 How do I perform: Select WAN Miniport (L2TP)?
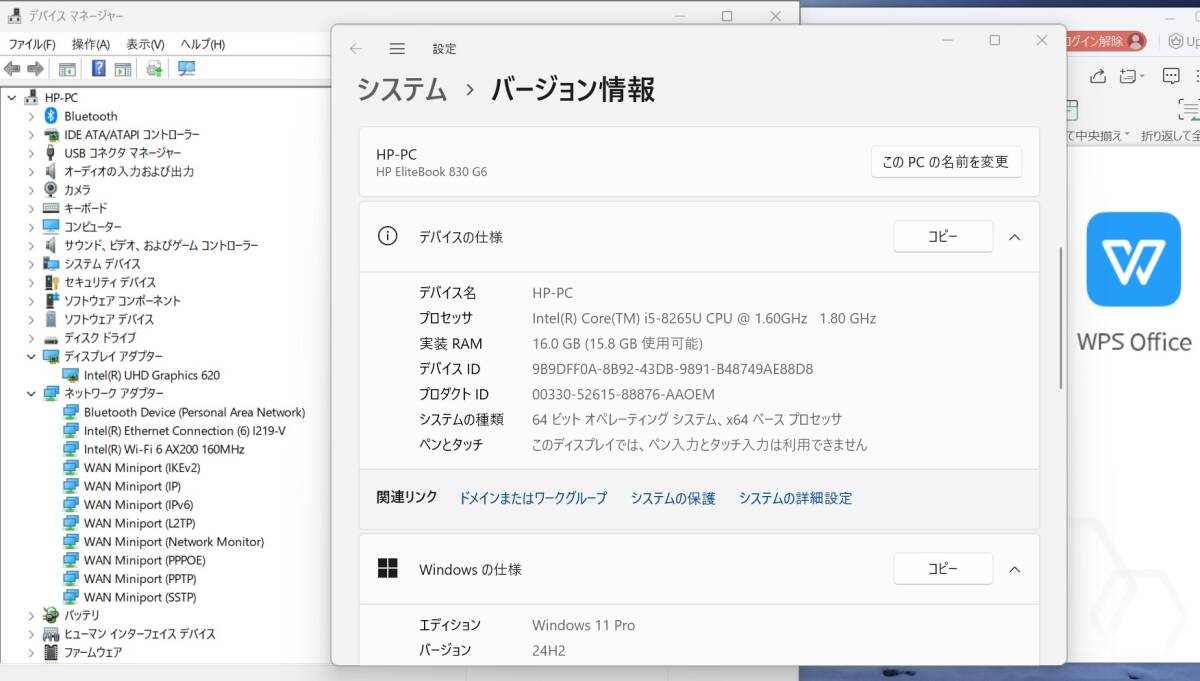(139, 523)
